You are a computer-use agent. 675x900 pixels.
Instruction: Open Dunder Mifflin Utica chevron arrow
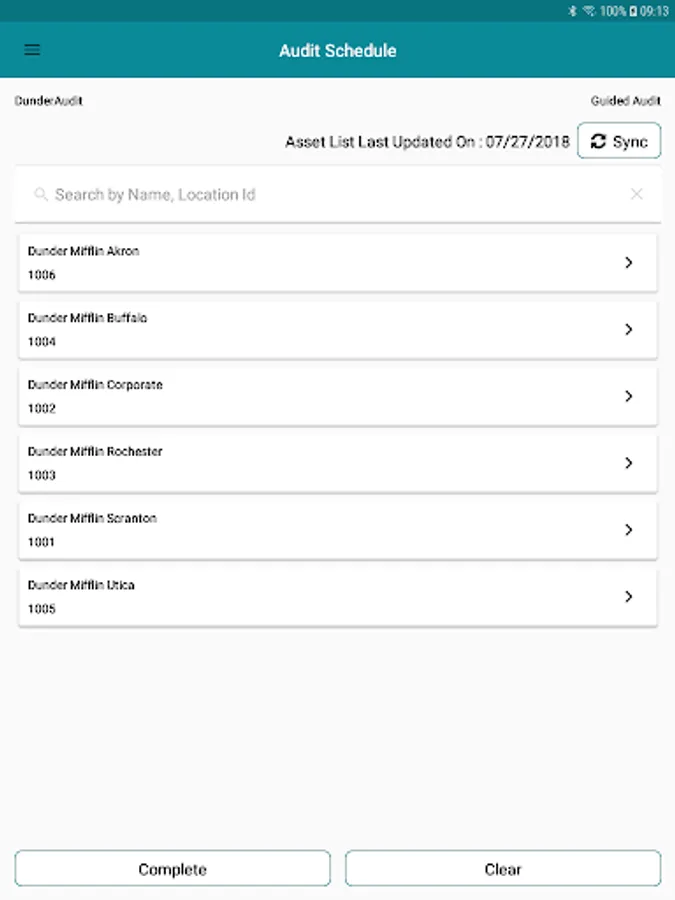coord(628,597)
